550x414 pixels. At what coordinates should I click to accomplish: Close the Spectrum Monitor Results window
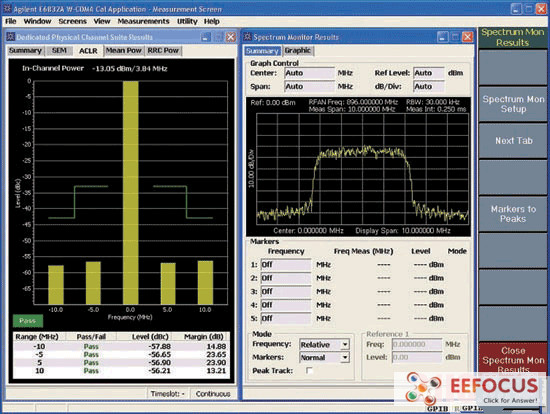pyautogui.click(x=467, y=37)
